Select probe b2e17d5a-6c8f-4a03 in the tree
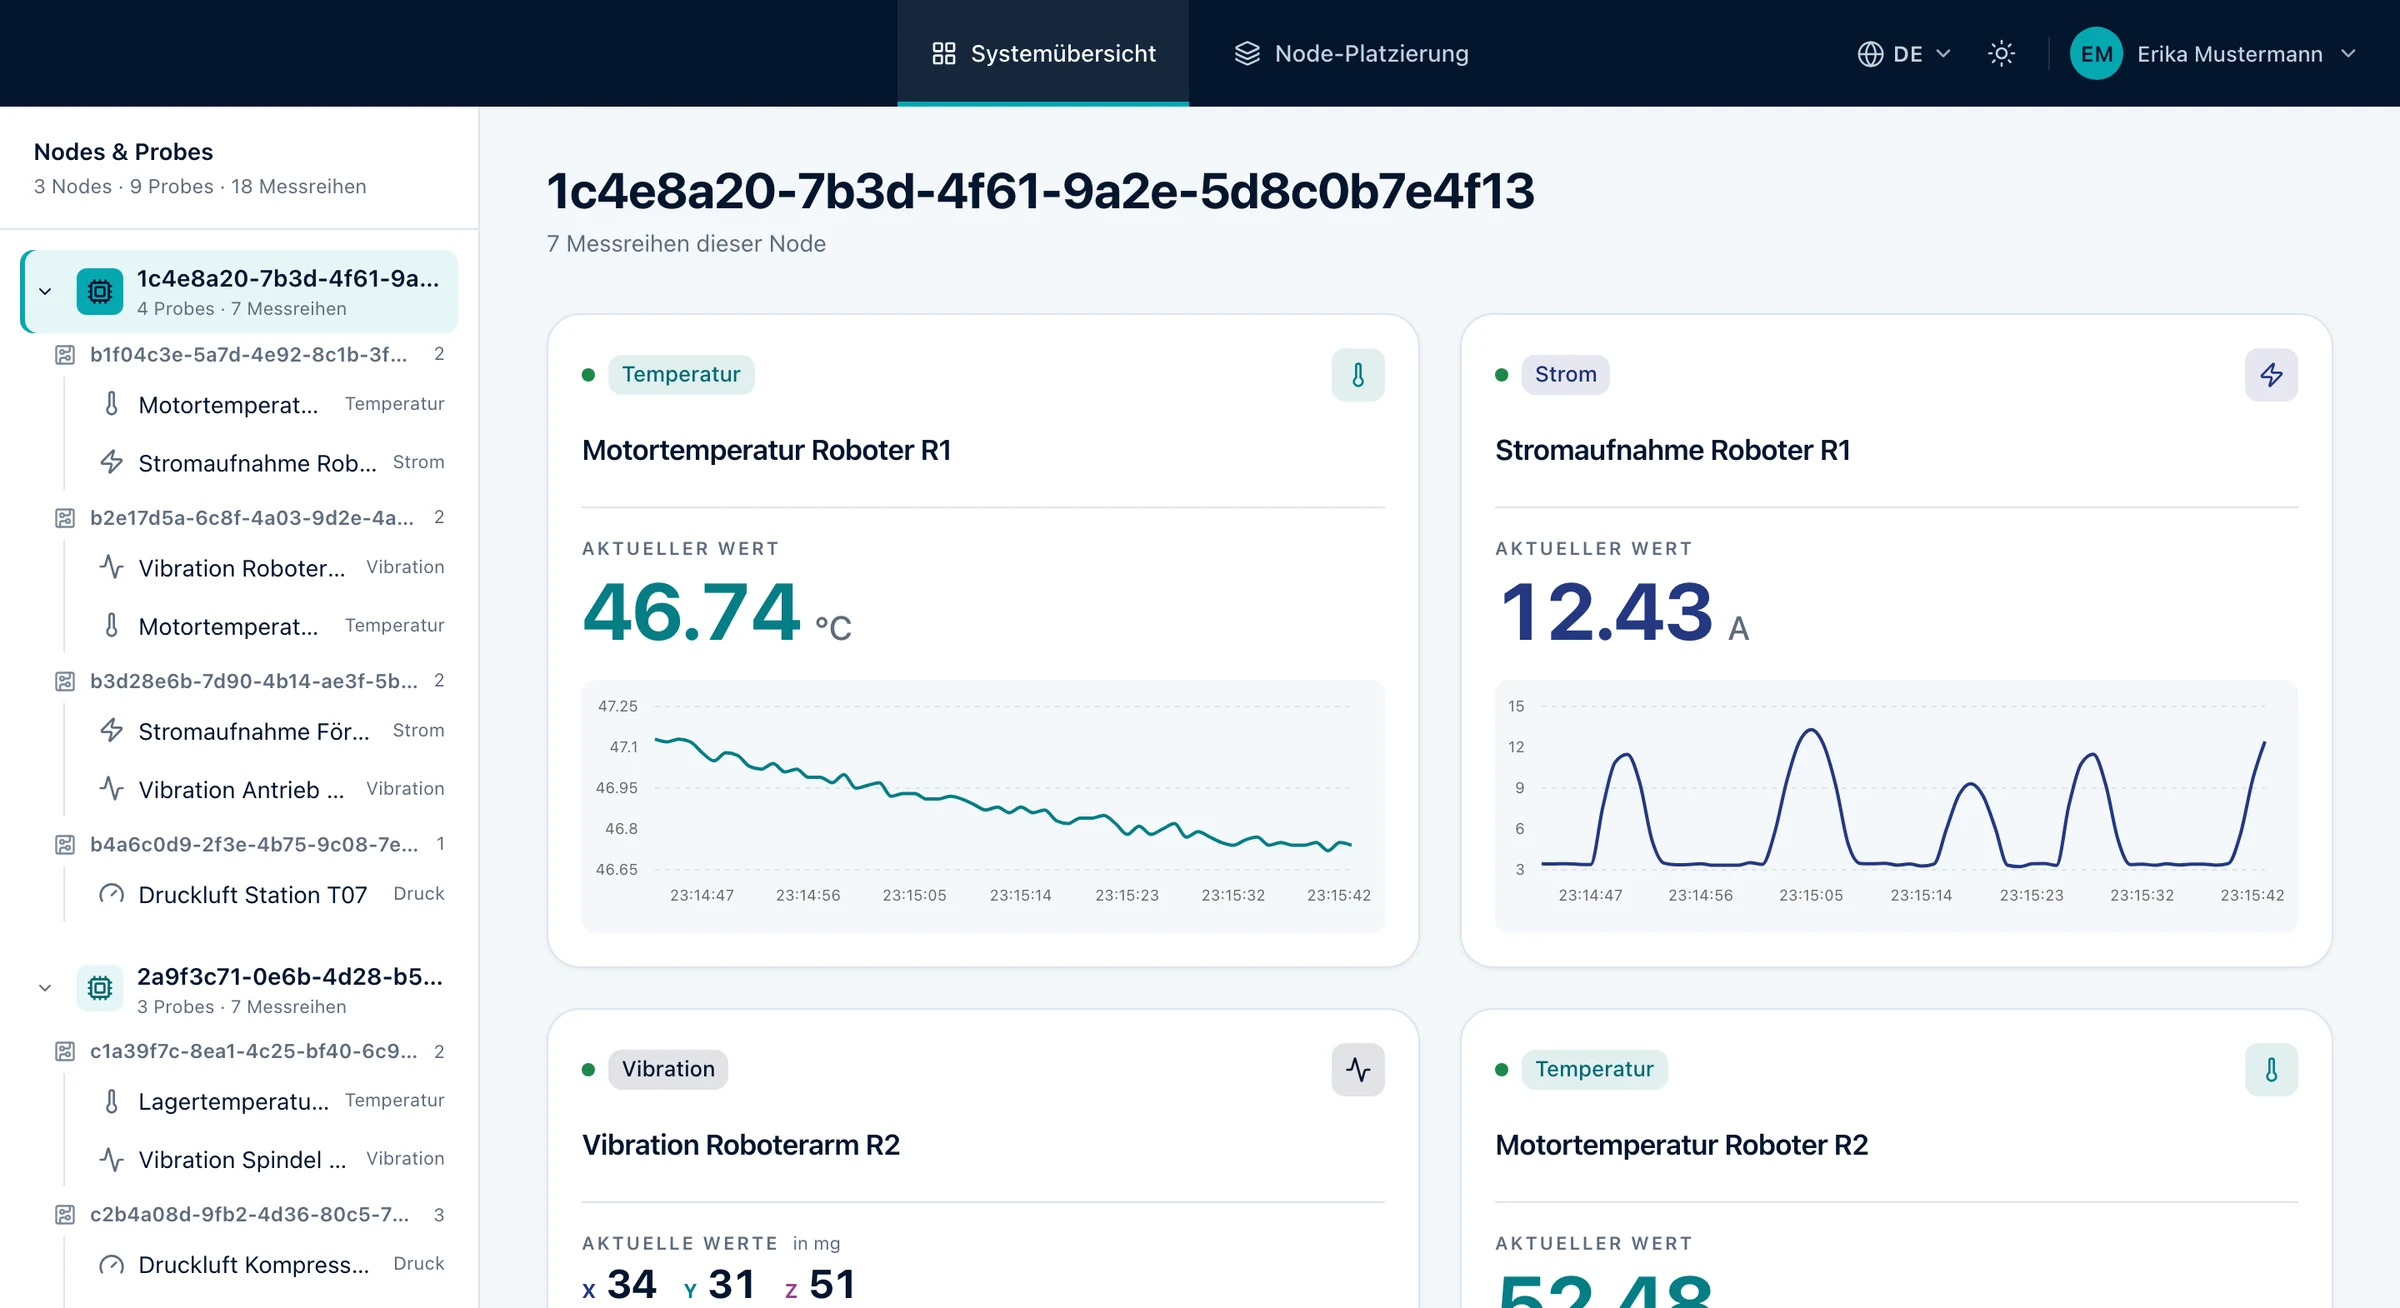 249,518
